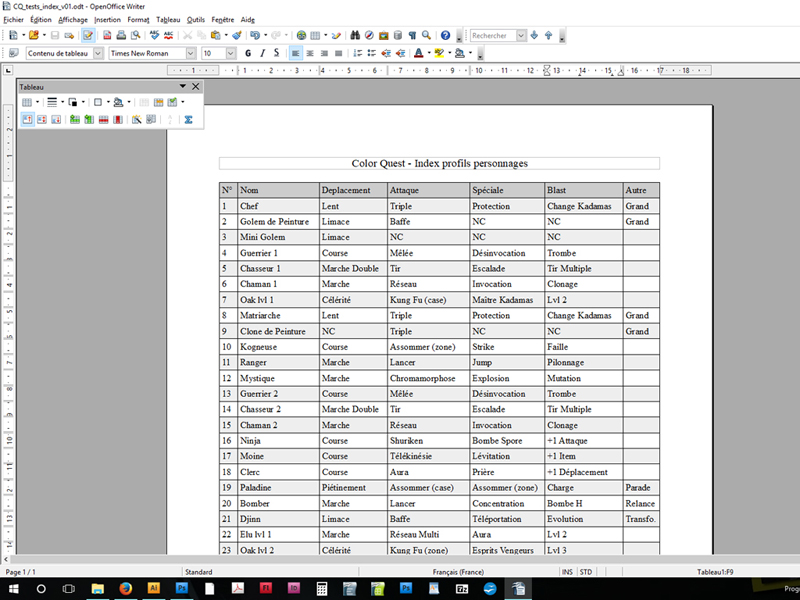Click the AutoFormat wand icon in Tableau toolbar
The width and height of the screenshot is (800, 600).
coord(136,119)
